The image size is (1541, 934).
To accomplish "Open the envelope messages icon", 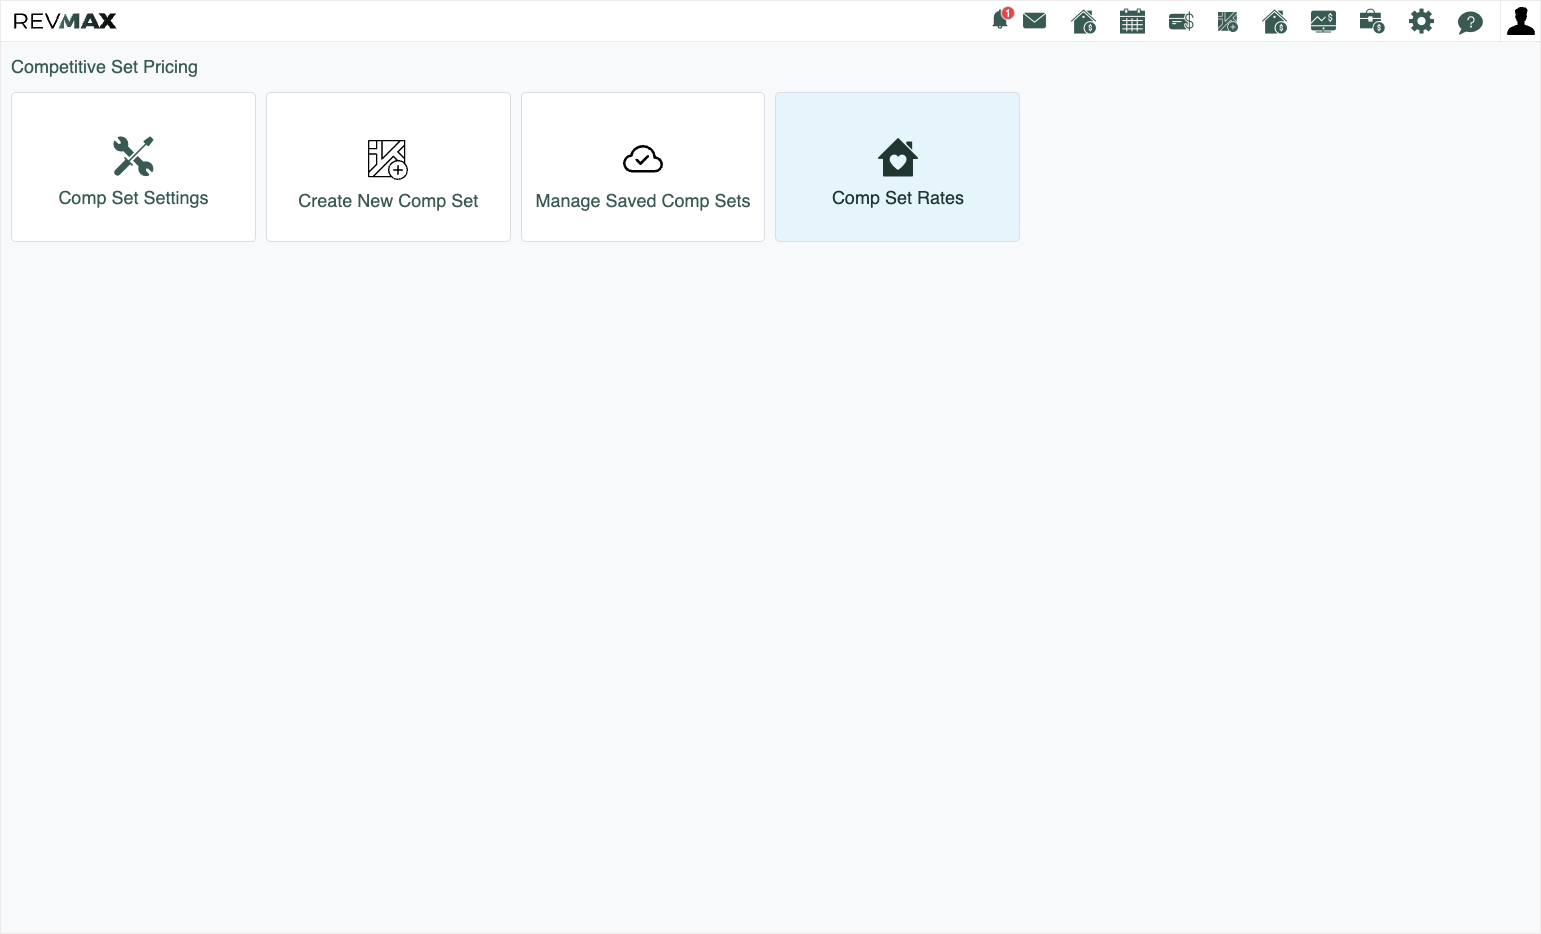I will click(x=1035, y=21).
